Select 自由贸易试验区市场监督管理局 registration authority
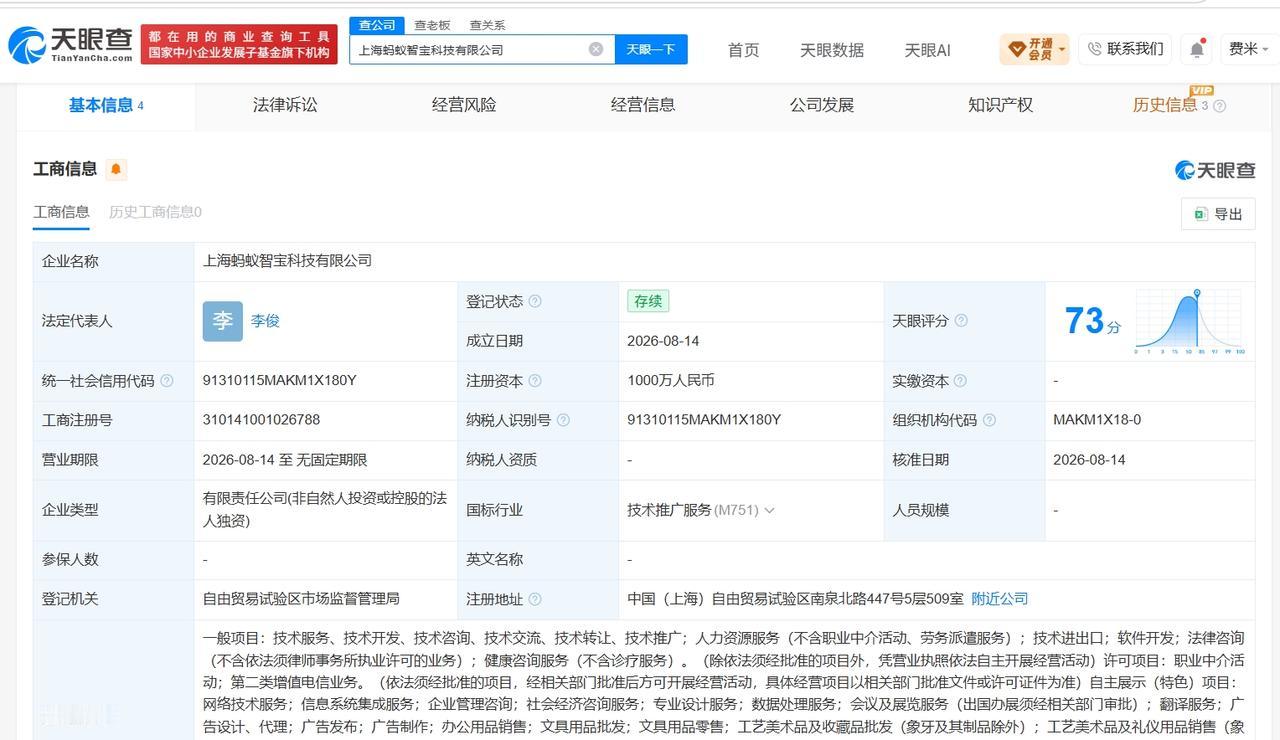Screen dimensions: 1280x740 (301, 599)
